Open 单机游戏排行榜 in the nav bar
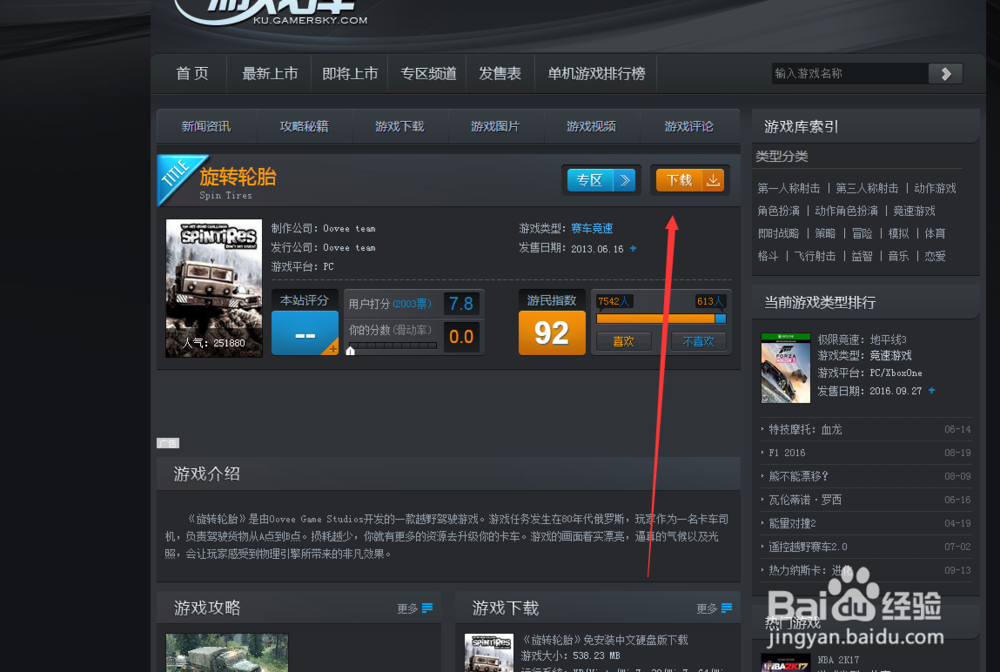The width and height of the screenshot is (1000, 672). tap(596, 74)
